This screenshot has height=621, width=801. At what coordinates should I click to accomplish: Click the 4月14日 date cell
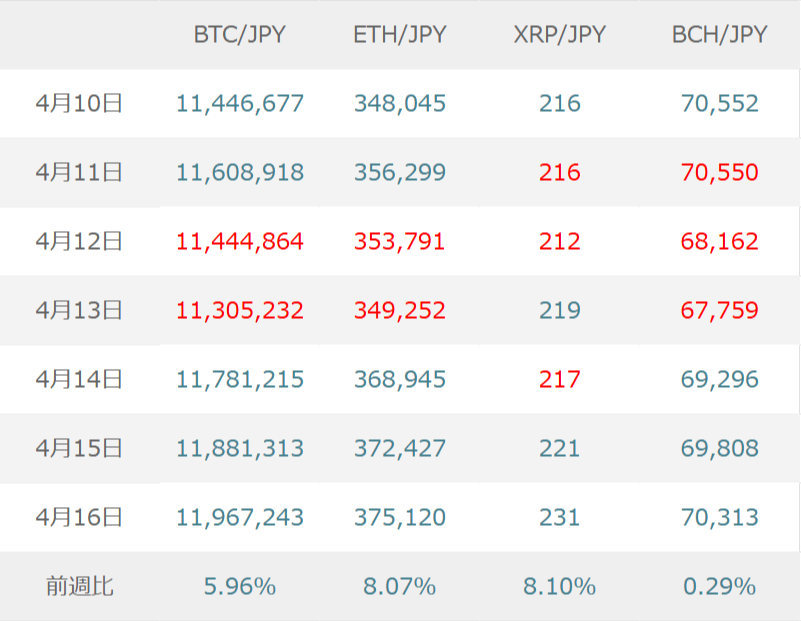[79, 380]
